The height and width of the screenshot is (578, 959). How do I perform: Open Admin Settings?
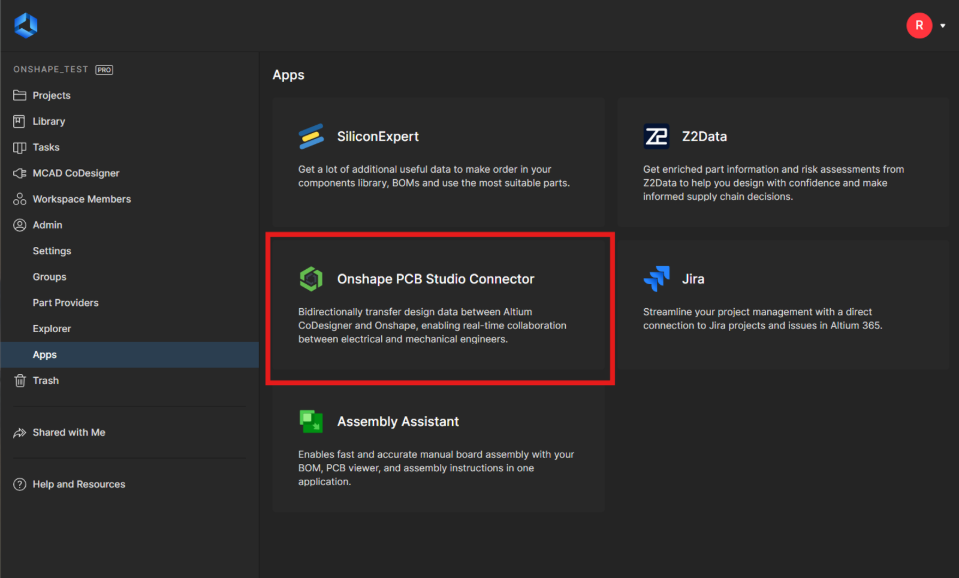pos(52,251)
